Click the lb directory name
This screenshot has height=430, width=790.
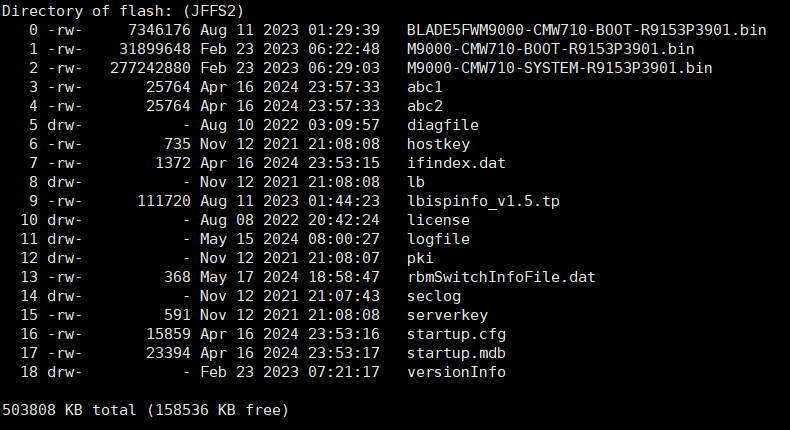(x=416, y=182)
